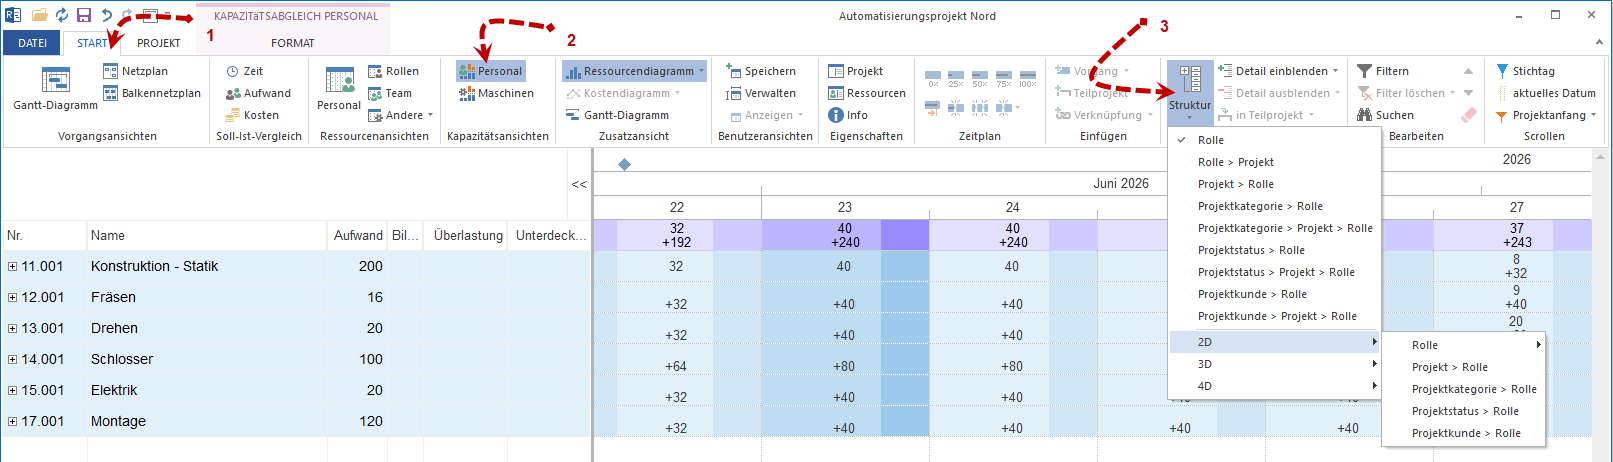
Task: Open the Ressourcendiagramm dropdown
Action: (x=702, y=71)
